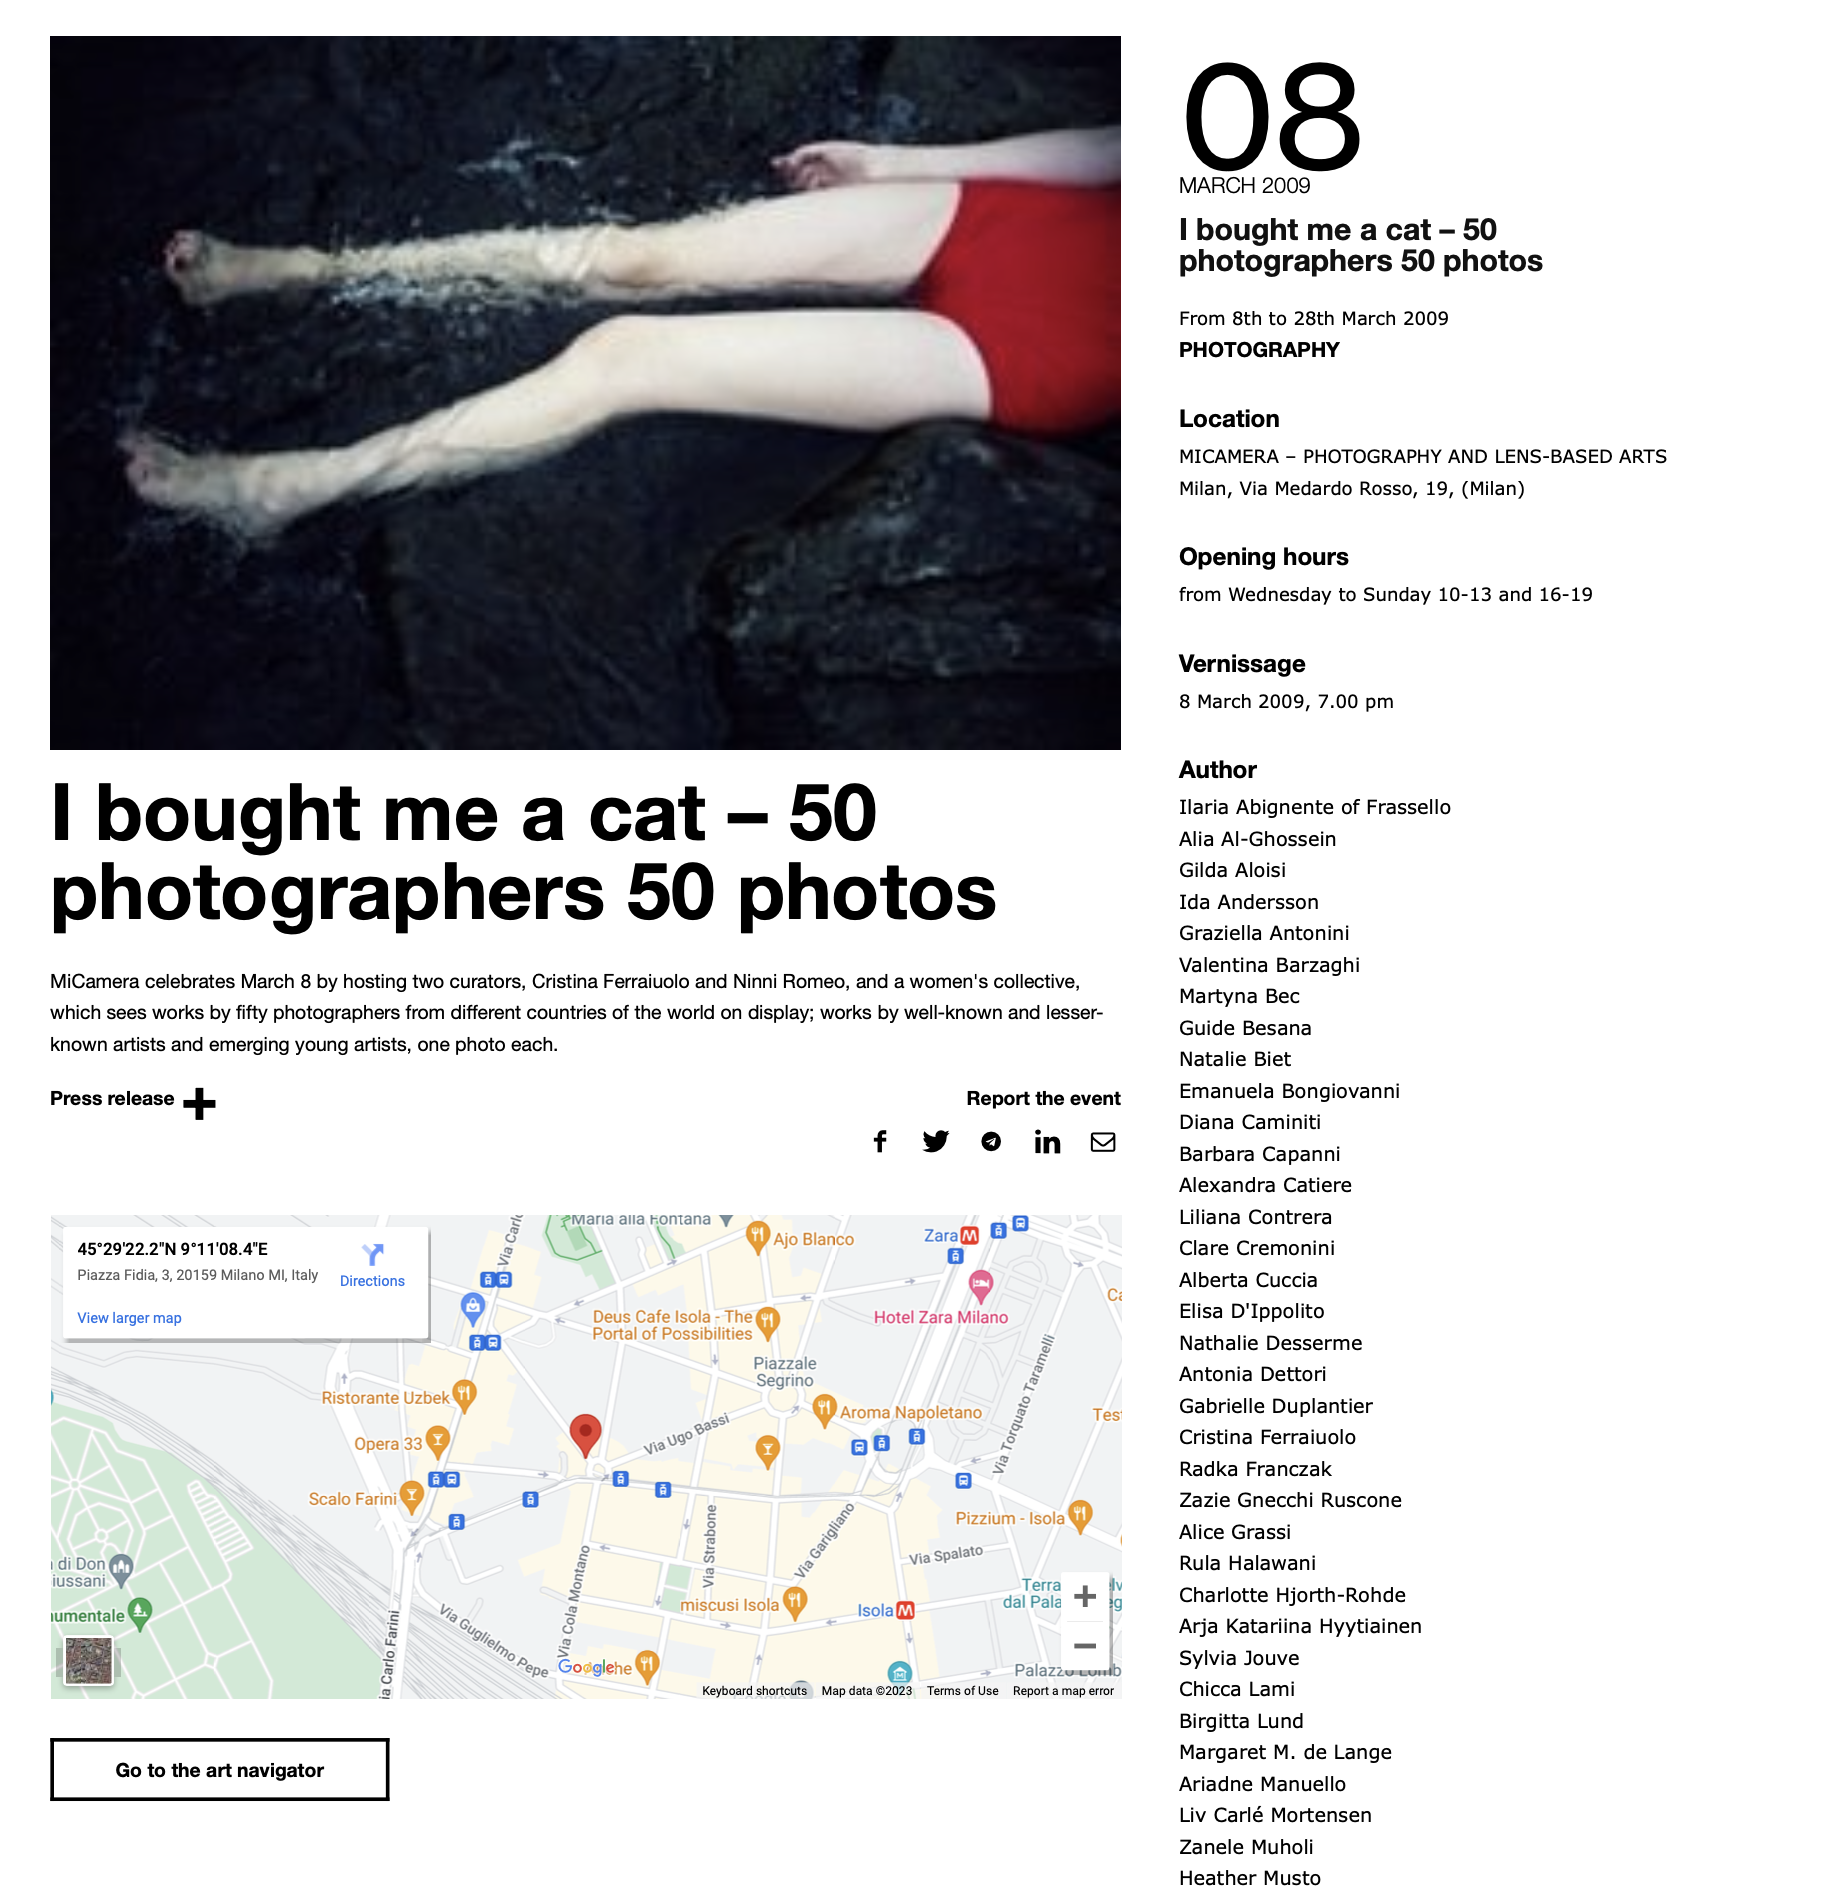This screenshot has width=1840, height=1896.
Task: Switch map to satellite view thumbnail
Action: tap(89, 1660)
